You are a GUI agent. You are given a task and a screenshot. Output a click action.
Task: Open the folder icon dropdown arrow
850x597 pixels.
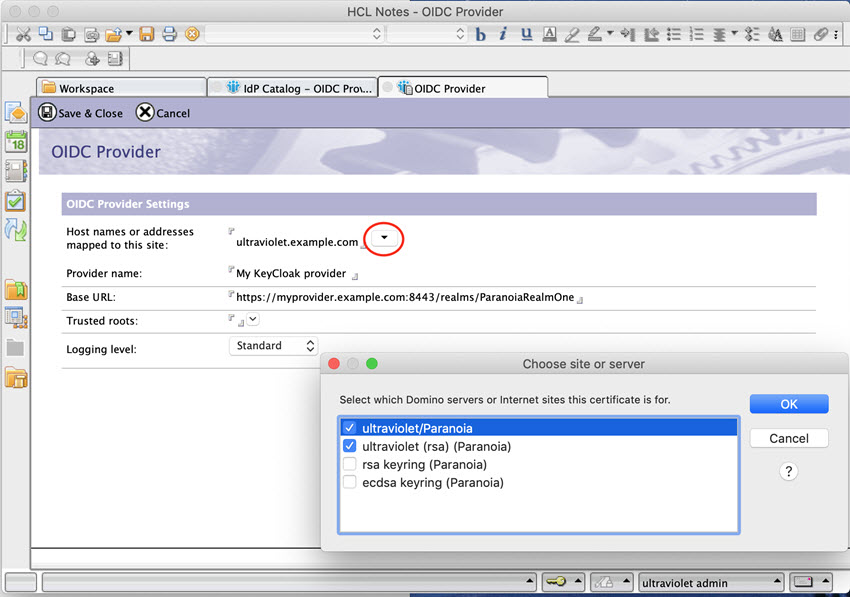tap(129, 34)
